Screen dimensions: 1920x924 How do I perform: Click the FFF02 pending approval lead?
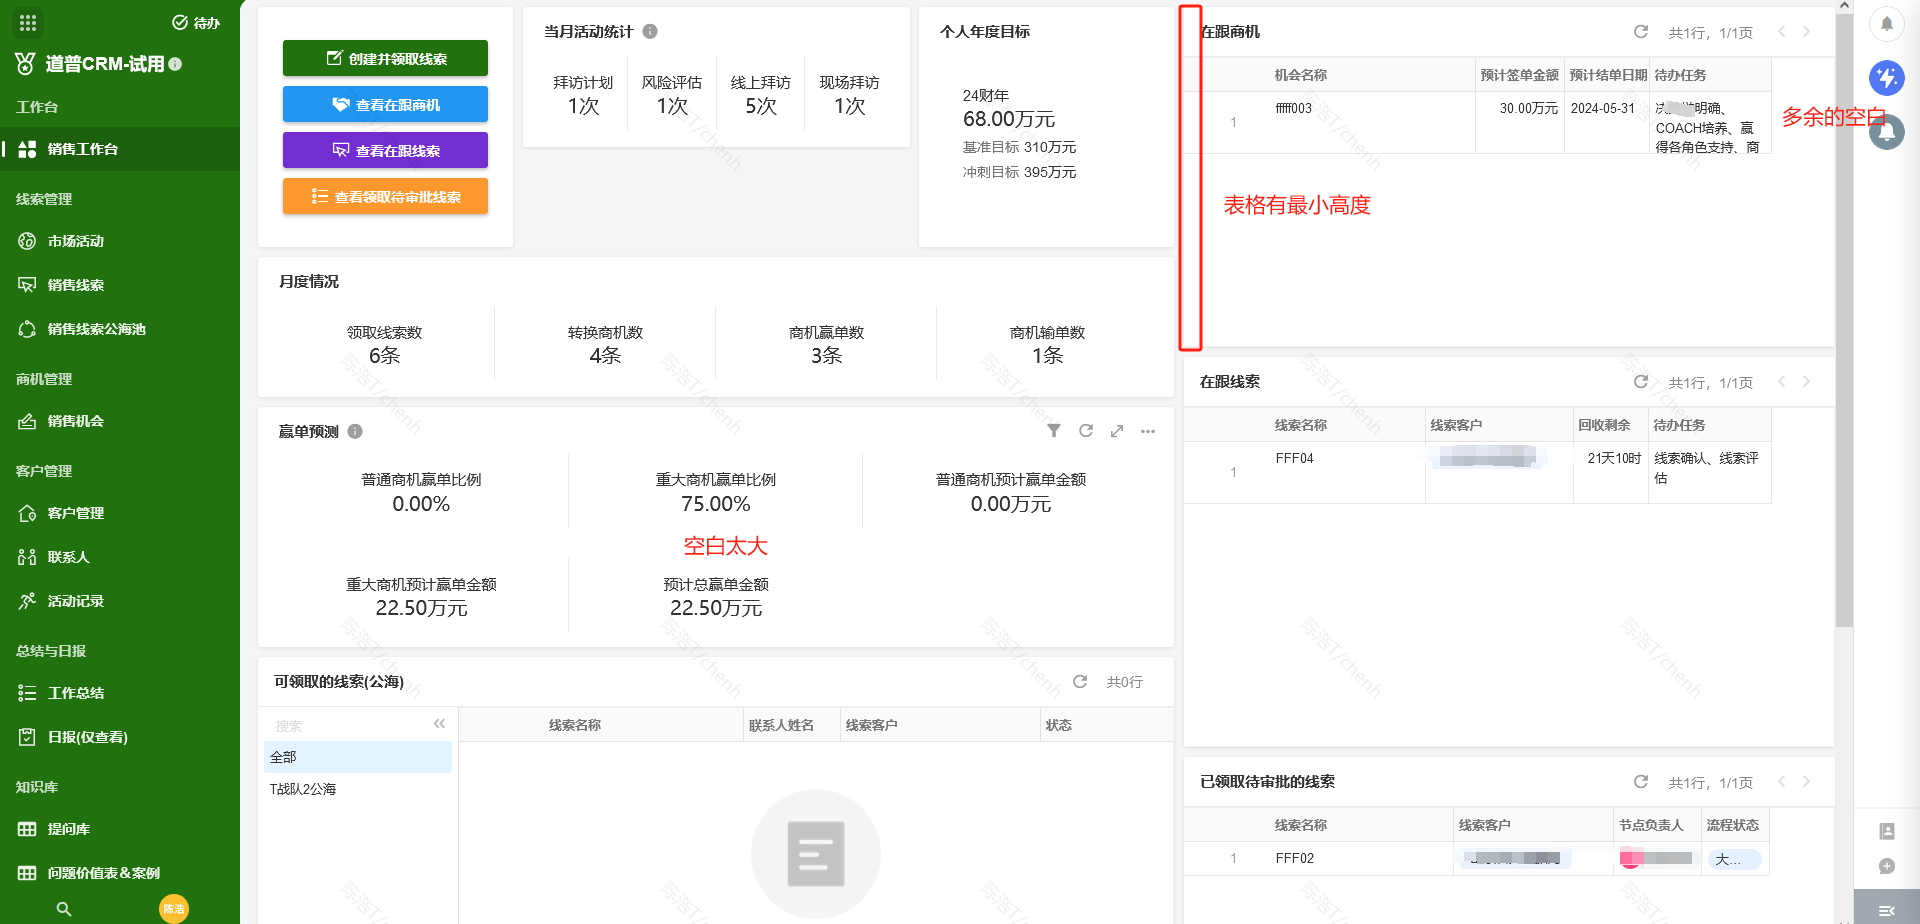coord(1294,858)
